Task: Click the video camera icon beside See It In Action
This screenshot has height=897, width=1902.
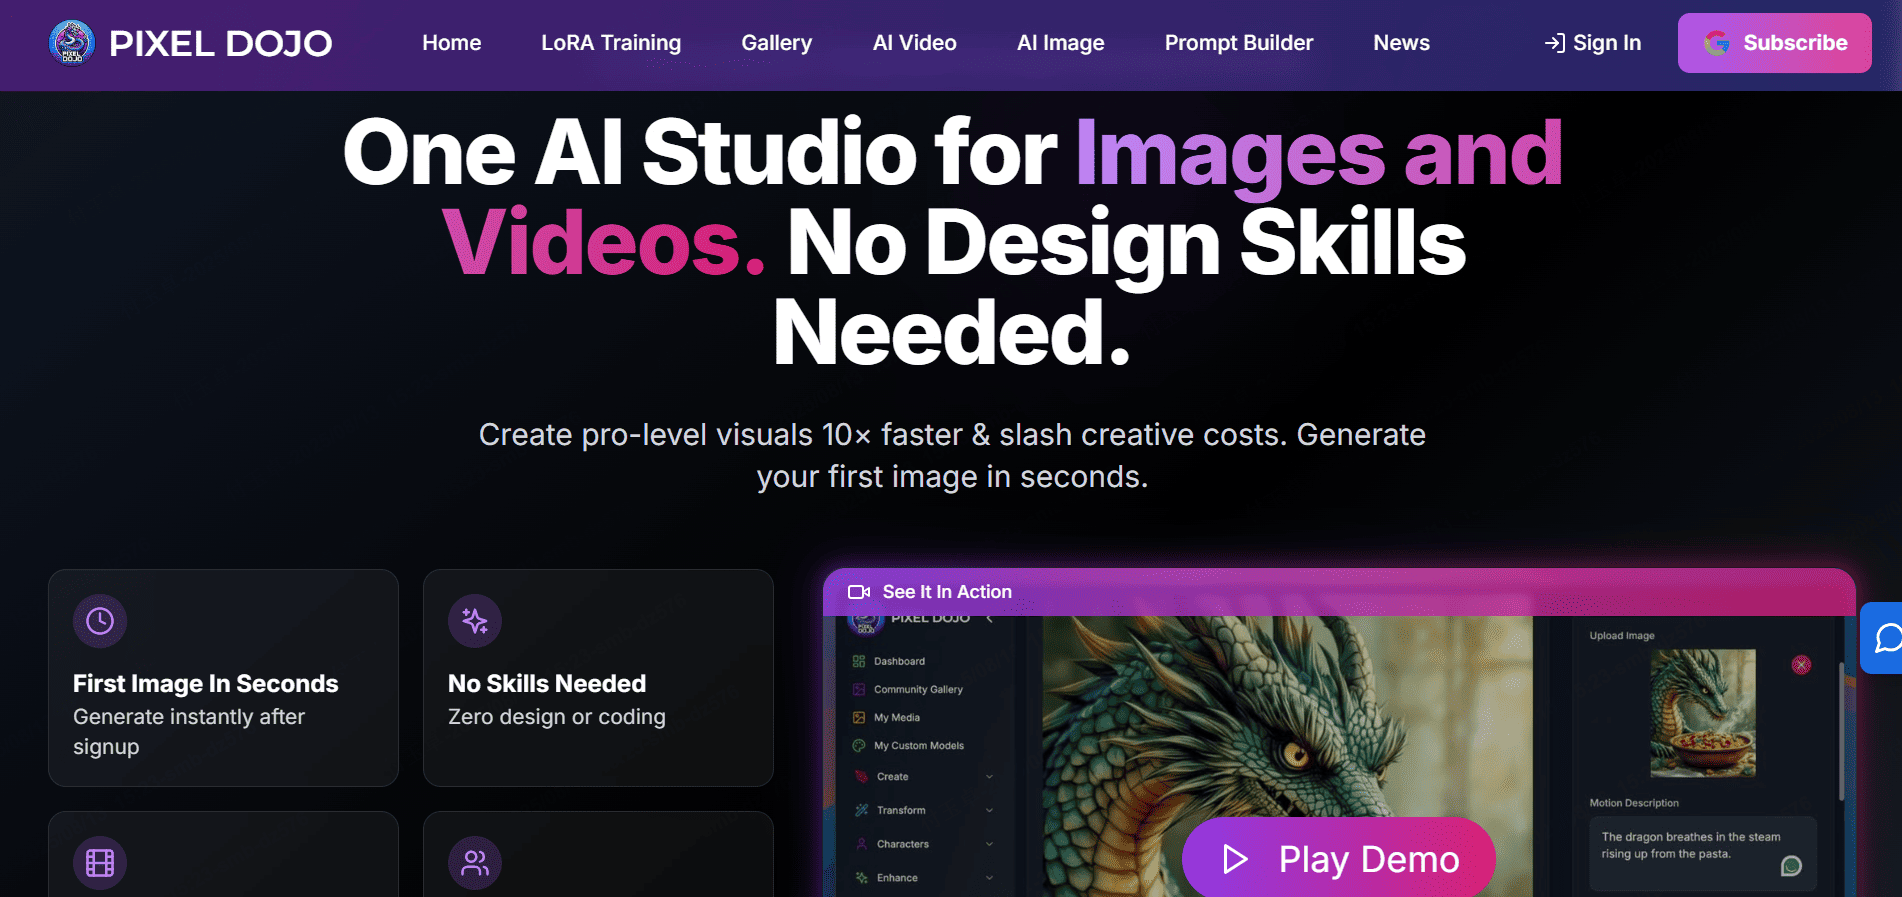Action: (859, 592)
